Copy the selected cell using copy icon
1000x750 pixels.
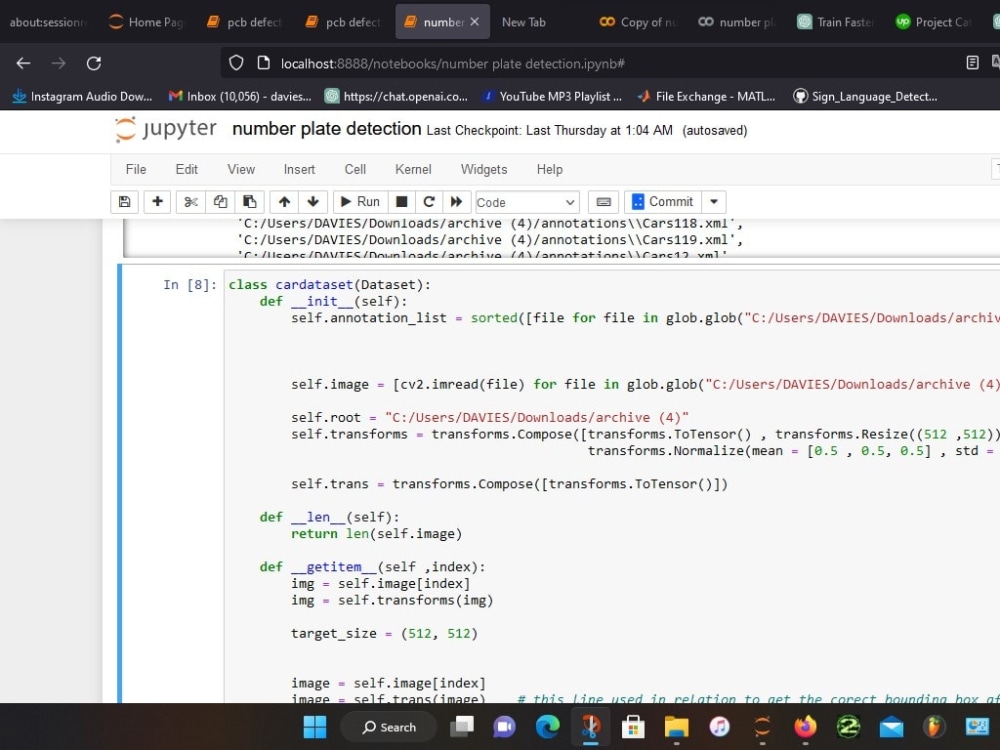click(x=220, y=201)
